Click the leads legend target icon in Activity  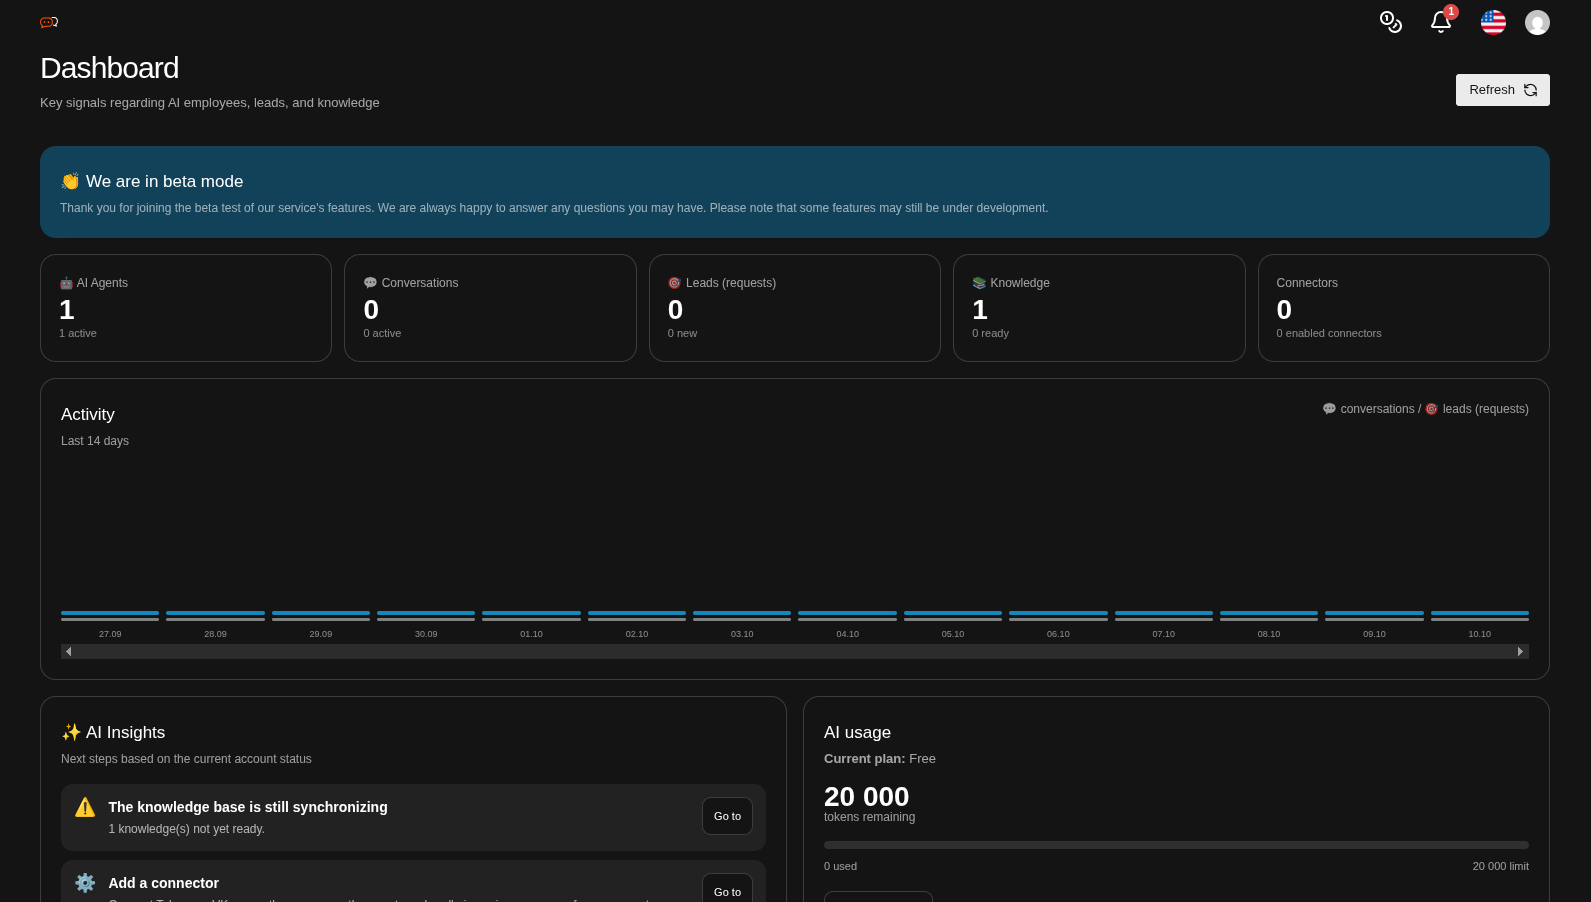click(1431, 409)
